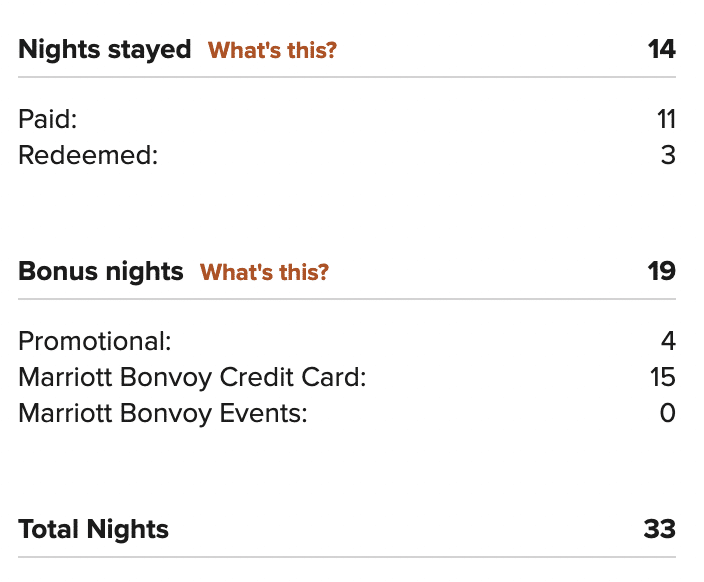Click the divider line under Nights stayed
Image resolution: width=704 pixels, height=582 pixels.
pos(347,77)
